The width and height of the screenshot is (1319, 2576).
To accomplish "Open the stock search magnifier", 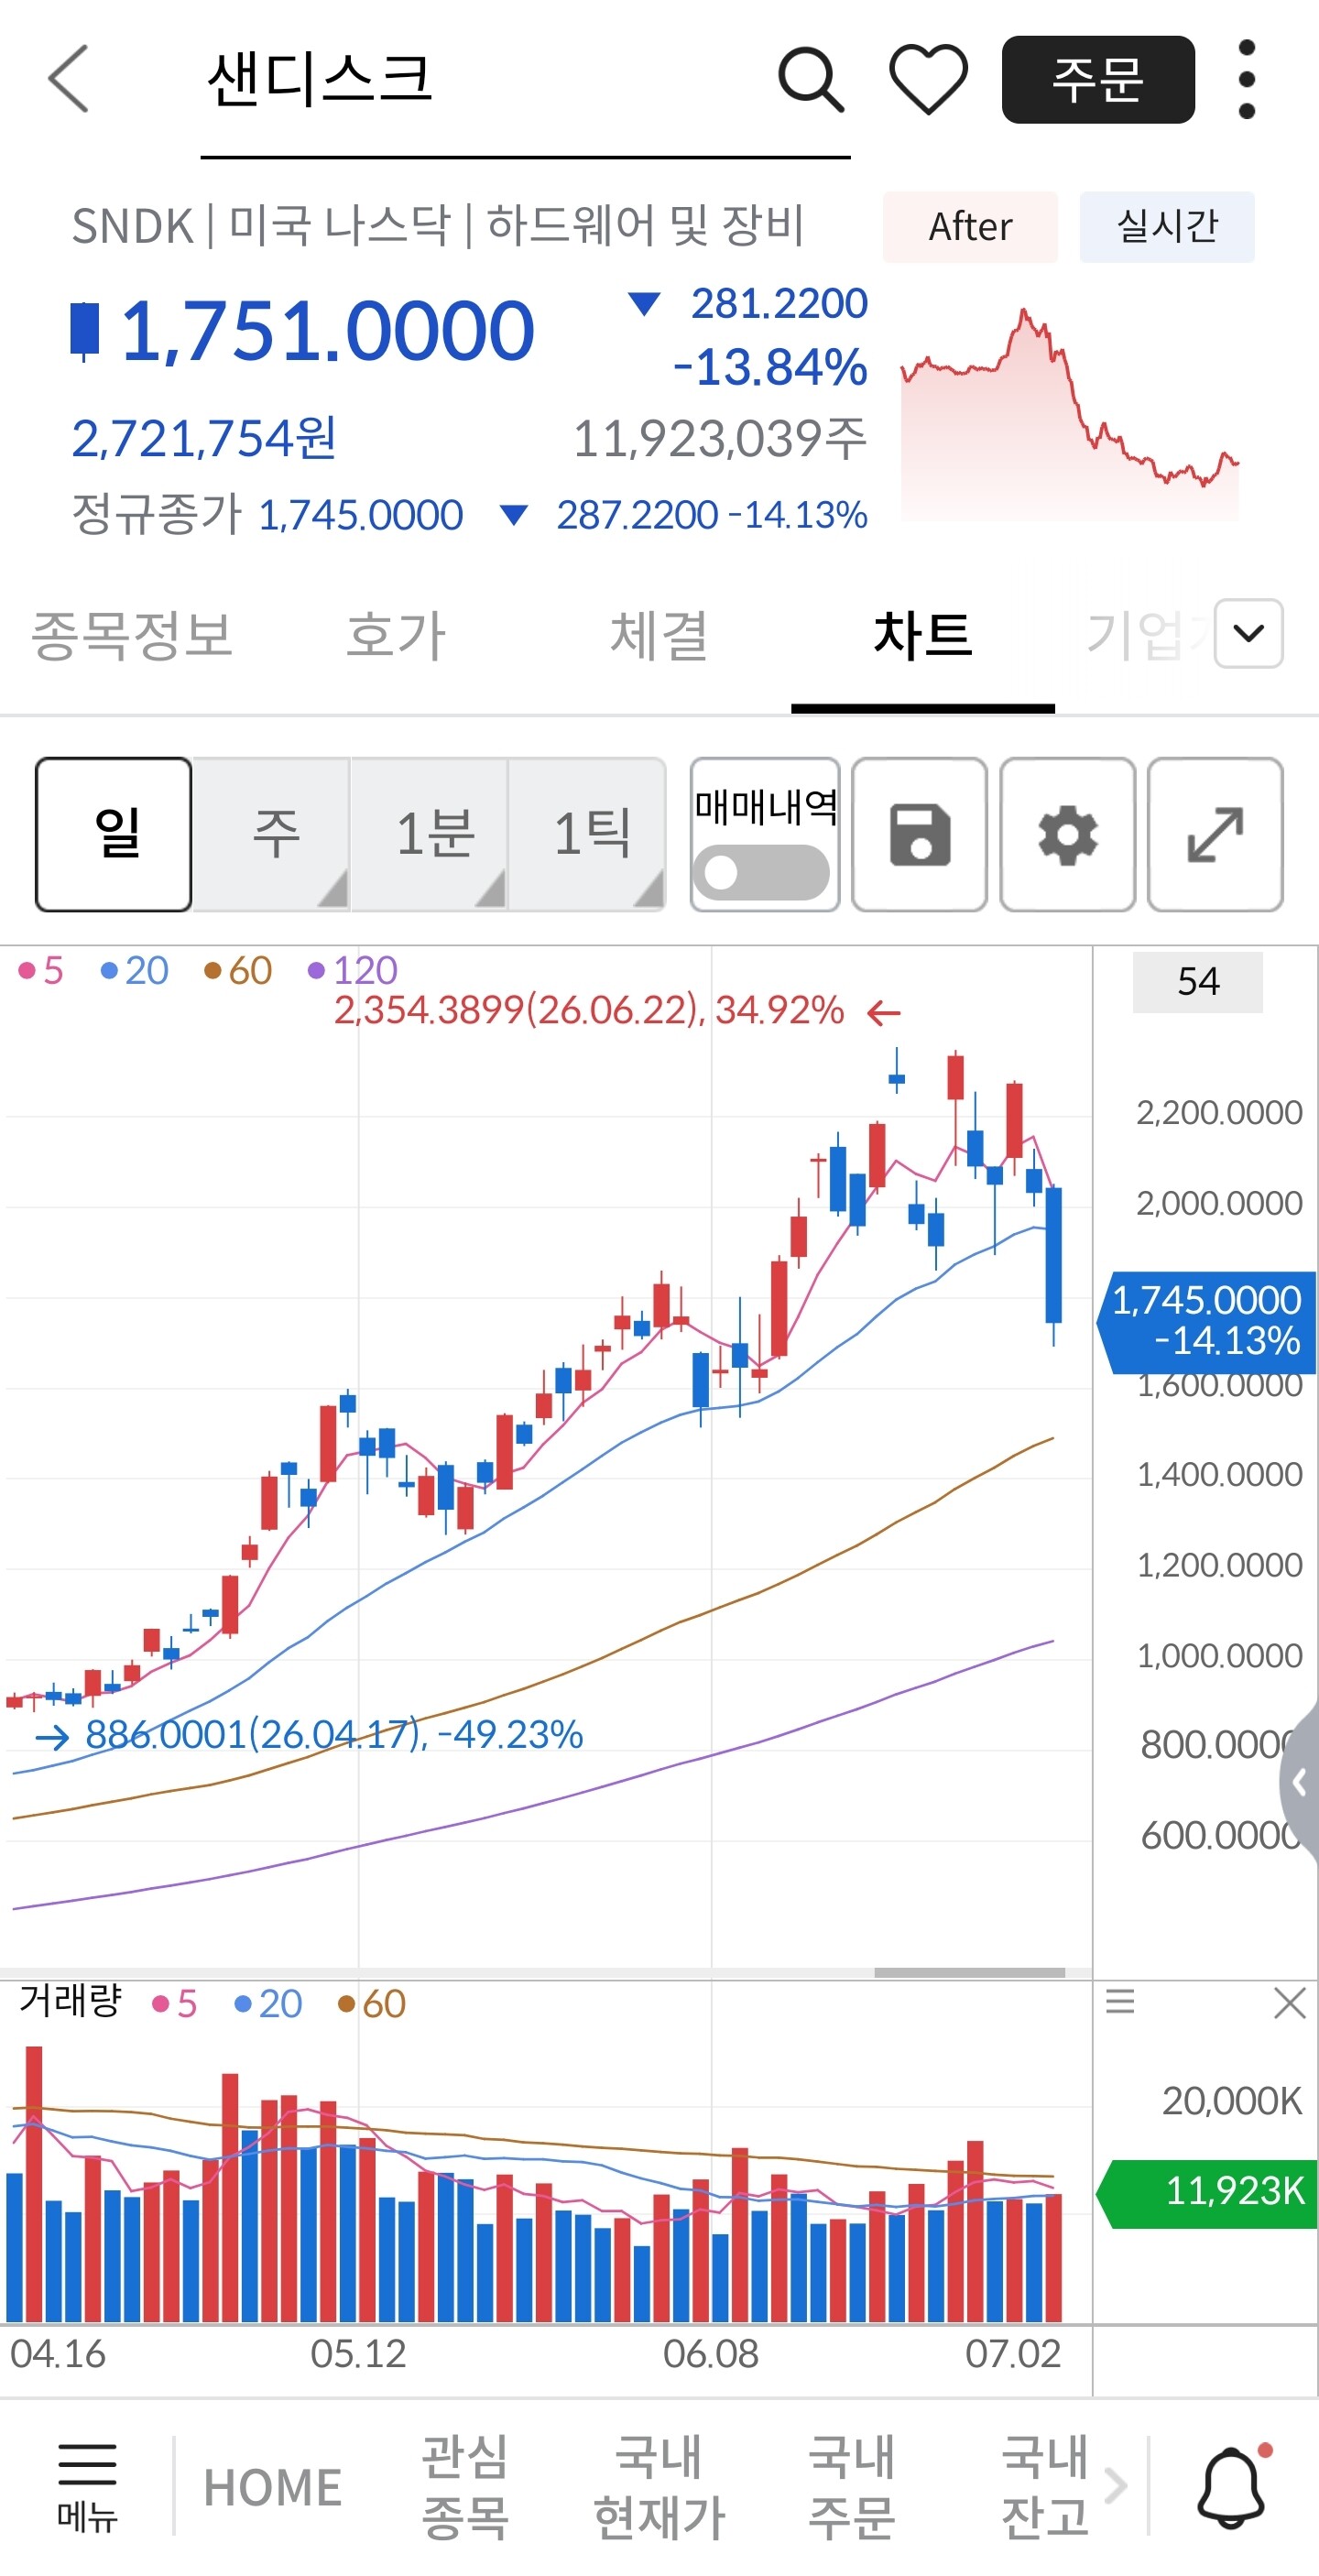I will pos(810,79).
